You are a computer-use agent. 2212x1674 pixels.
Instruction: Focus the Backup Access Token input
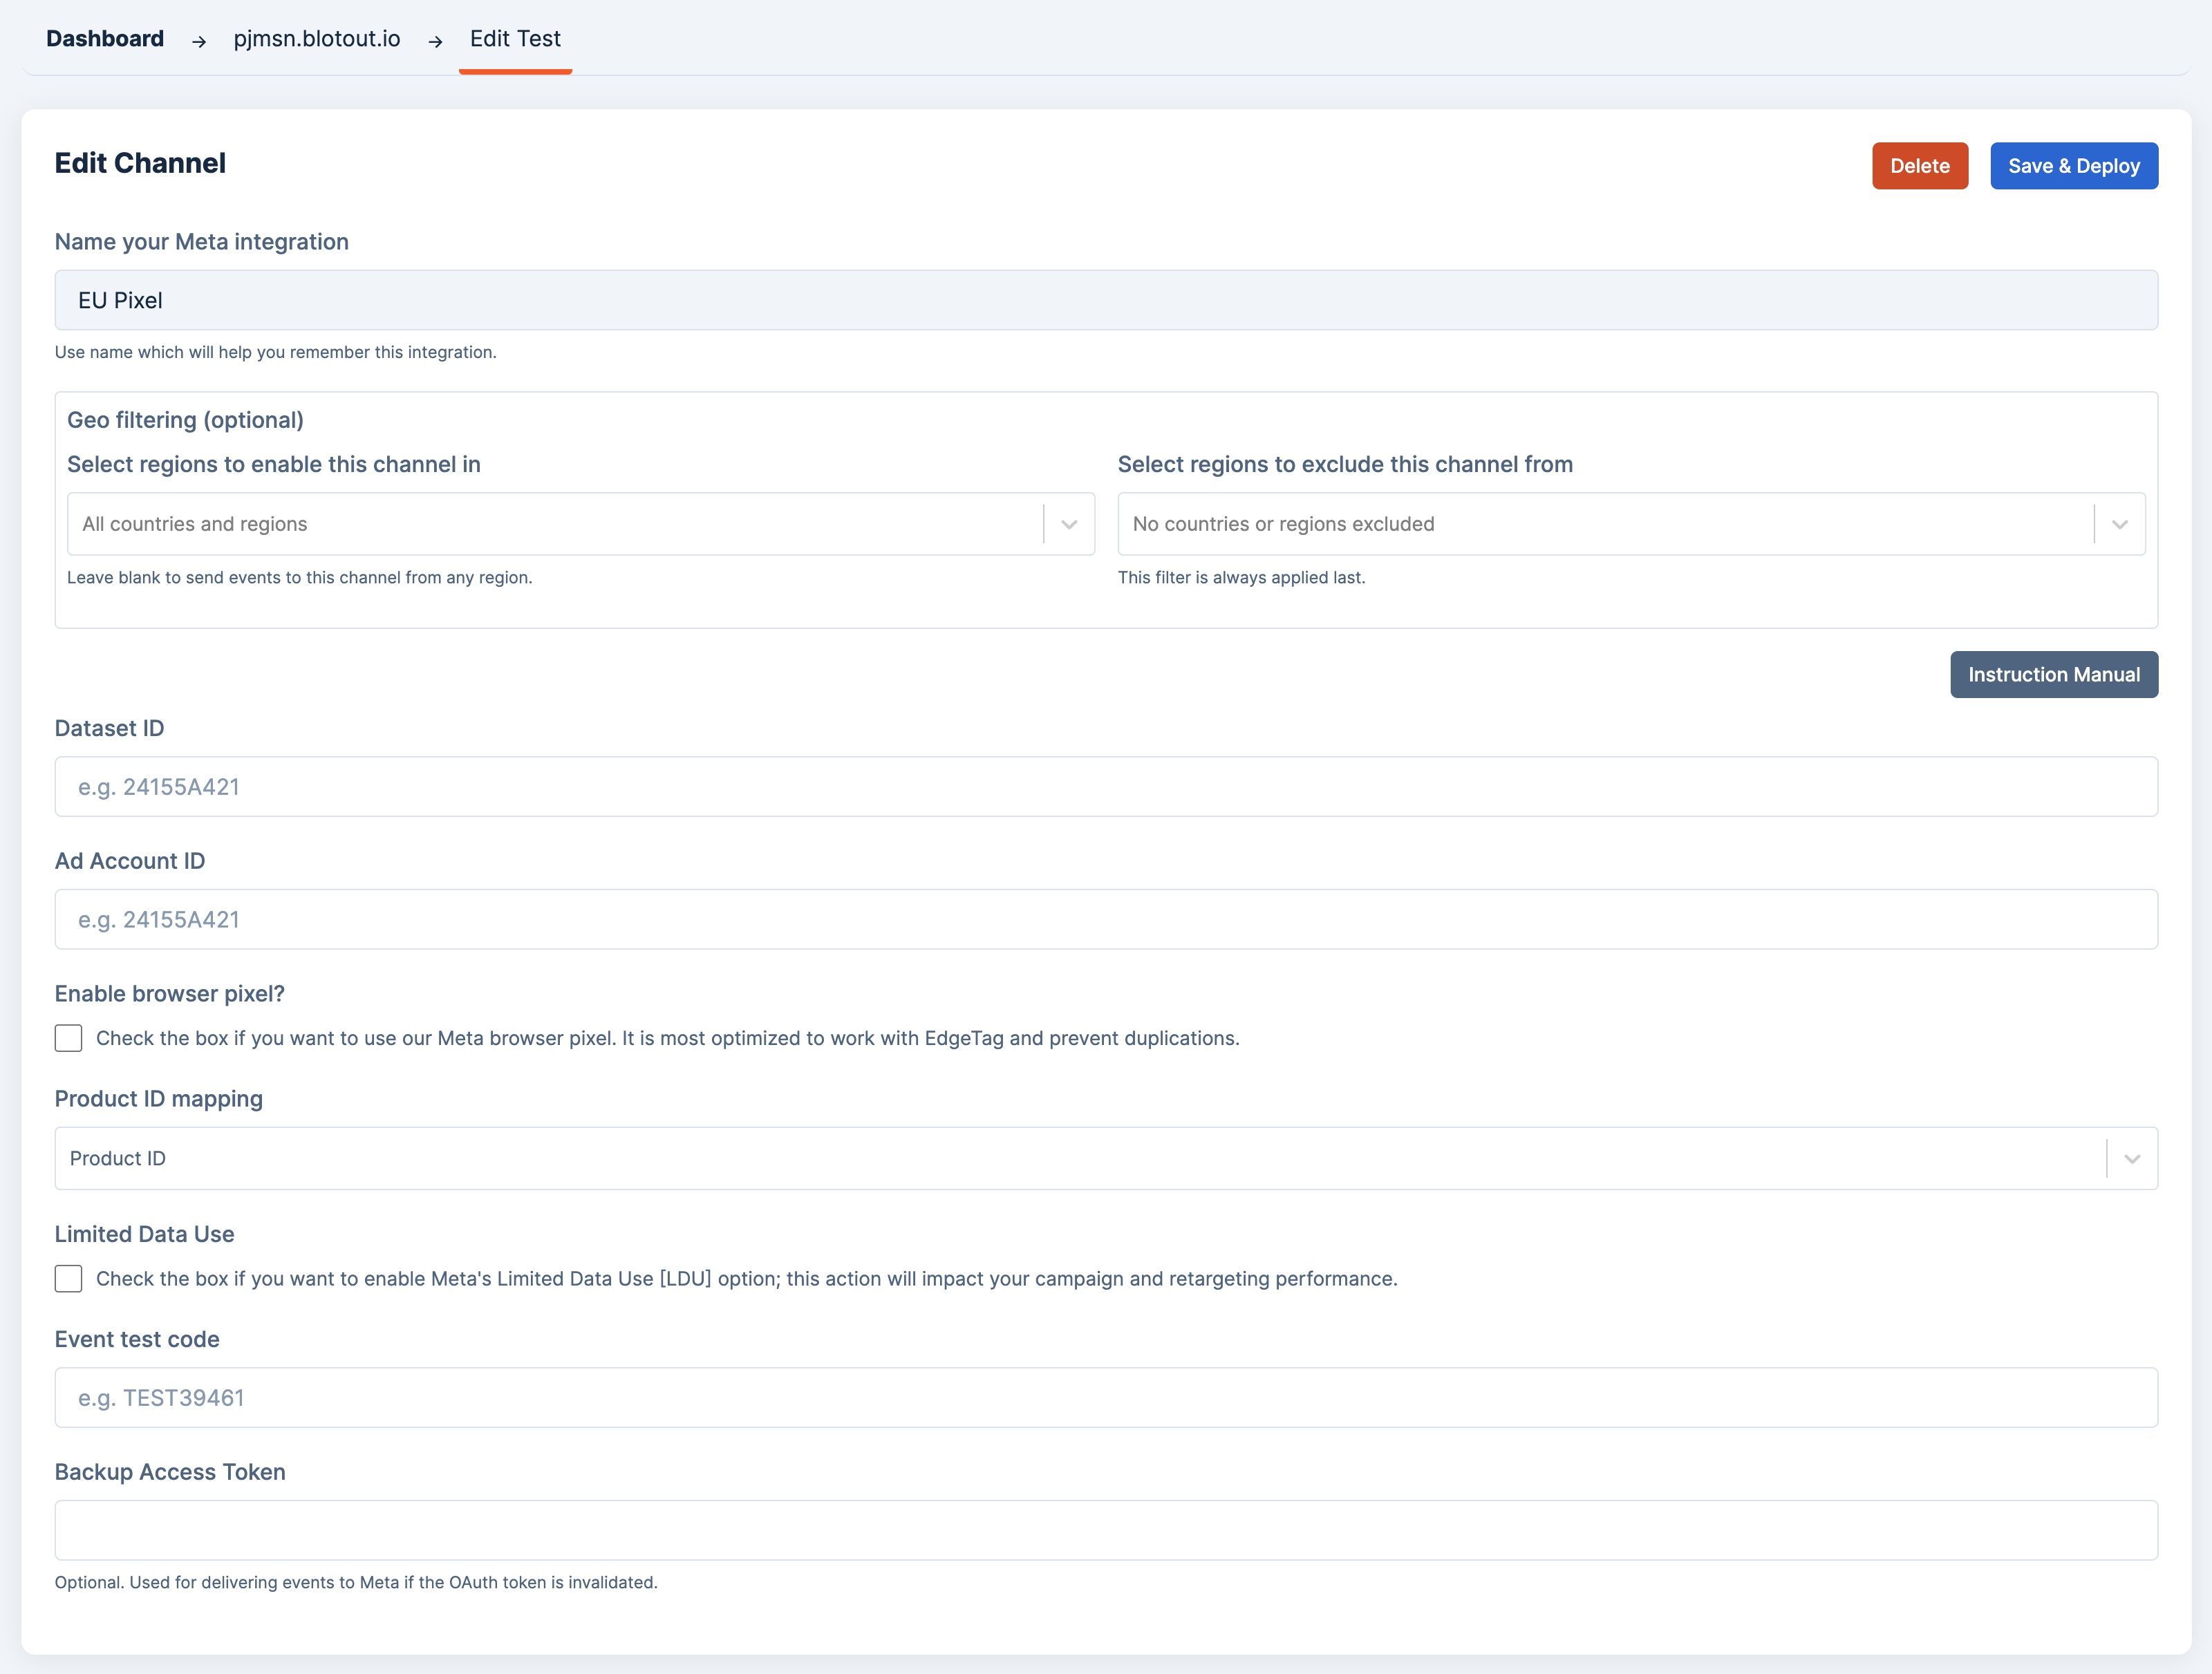coord(1105,1530)
